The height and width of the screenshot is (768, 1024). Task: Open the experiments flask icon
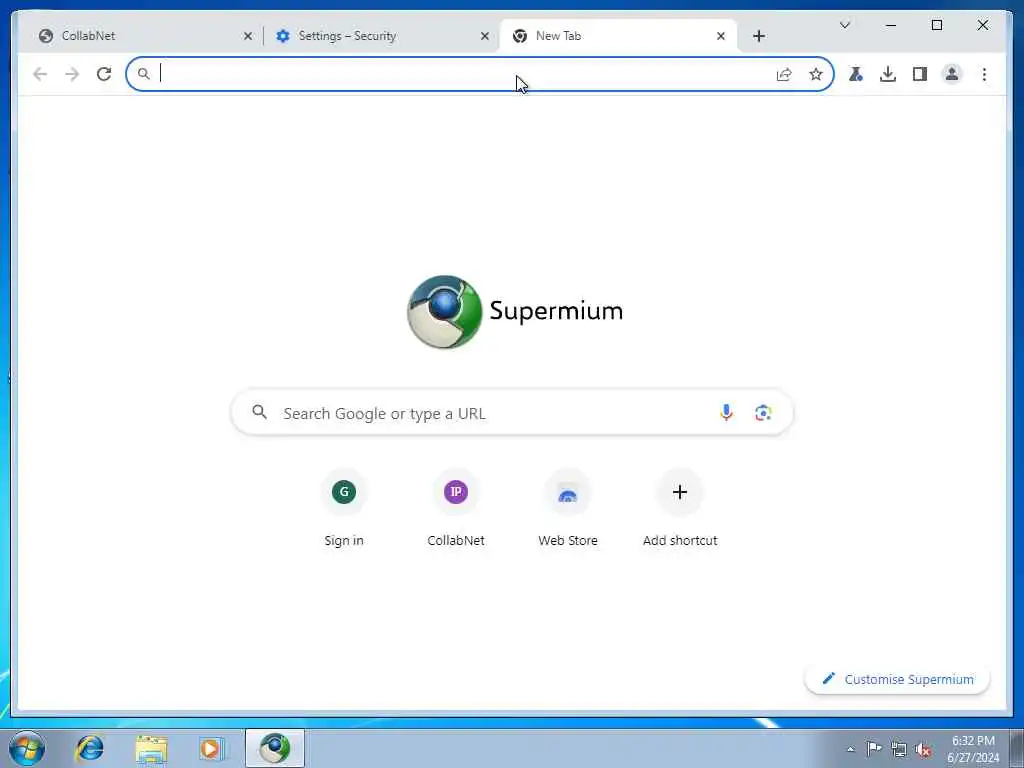856,74
